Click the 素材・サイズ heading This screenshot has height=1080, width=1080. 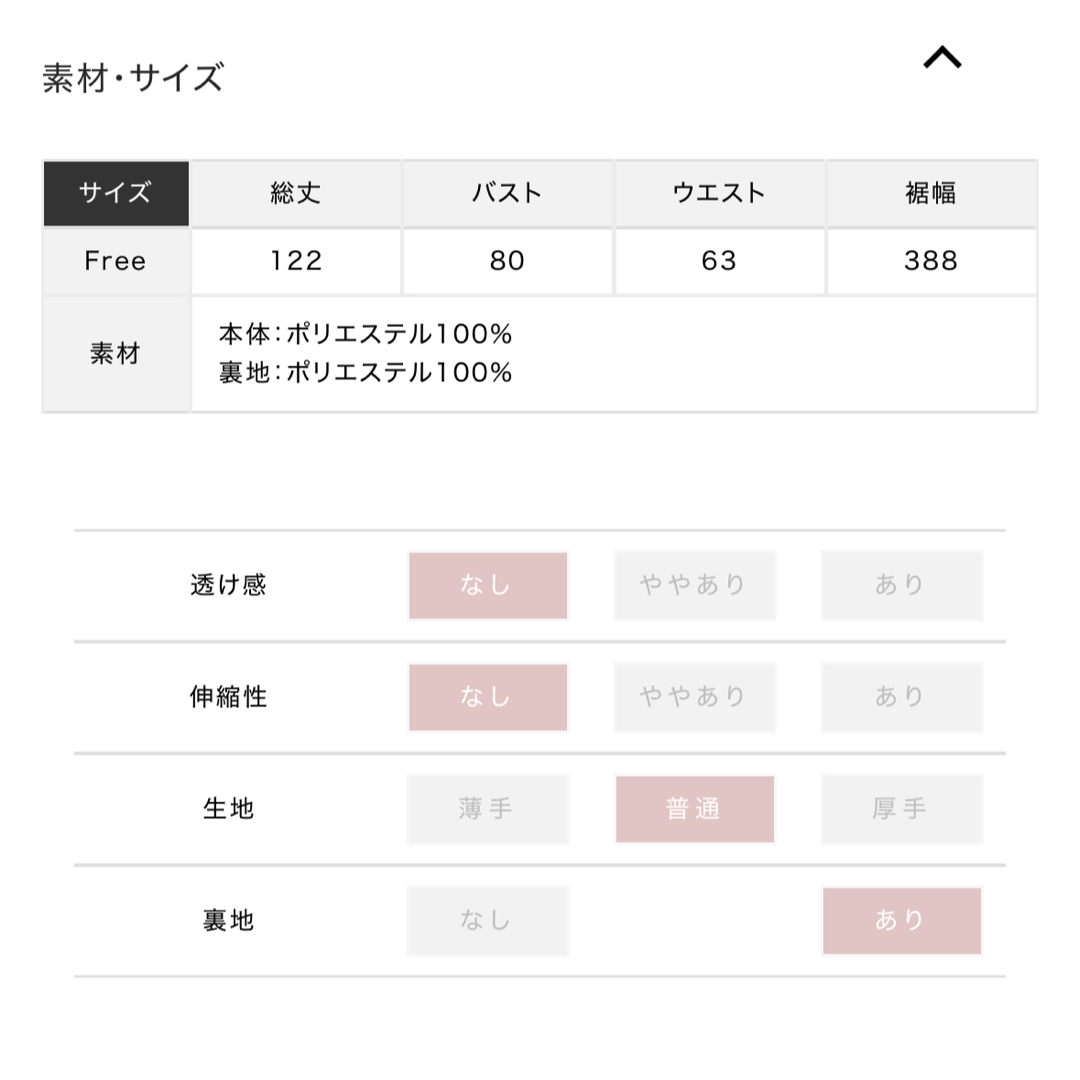pos(133,77)
